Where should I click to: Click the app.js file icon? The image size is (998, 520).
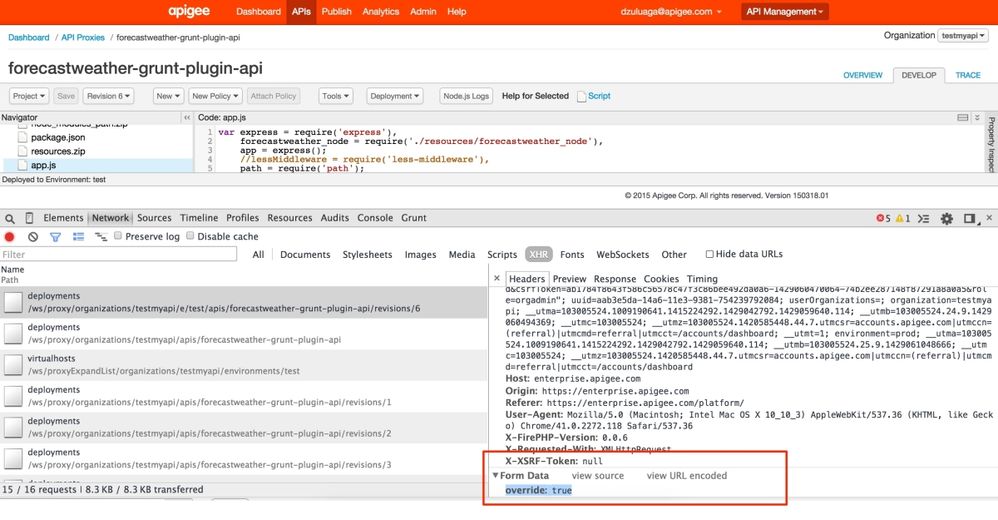tap(23, 165)
